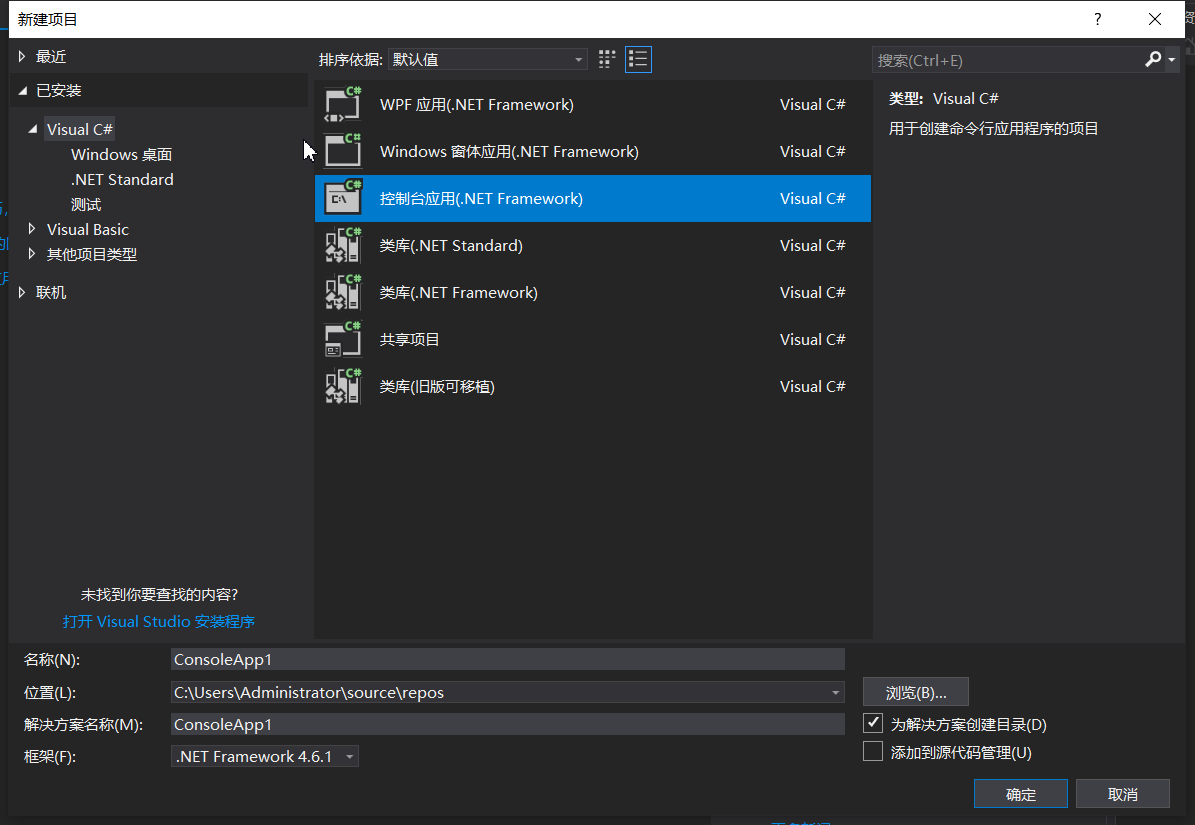The image size is (1195, 825).
Task: Click the location path text field
Action: (499, 692)
